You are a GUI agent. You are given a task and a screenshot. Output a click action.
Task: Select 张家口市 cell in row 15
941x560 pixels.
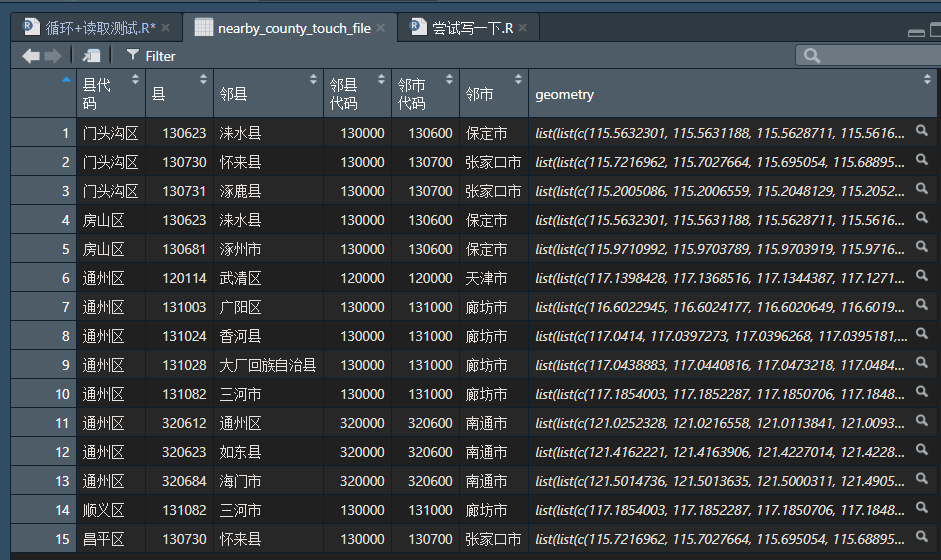coord(494,539)
